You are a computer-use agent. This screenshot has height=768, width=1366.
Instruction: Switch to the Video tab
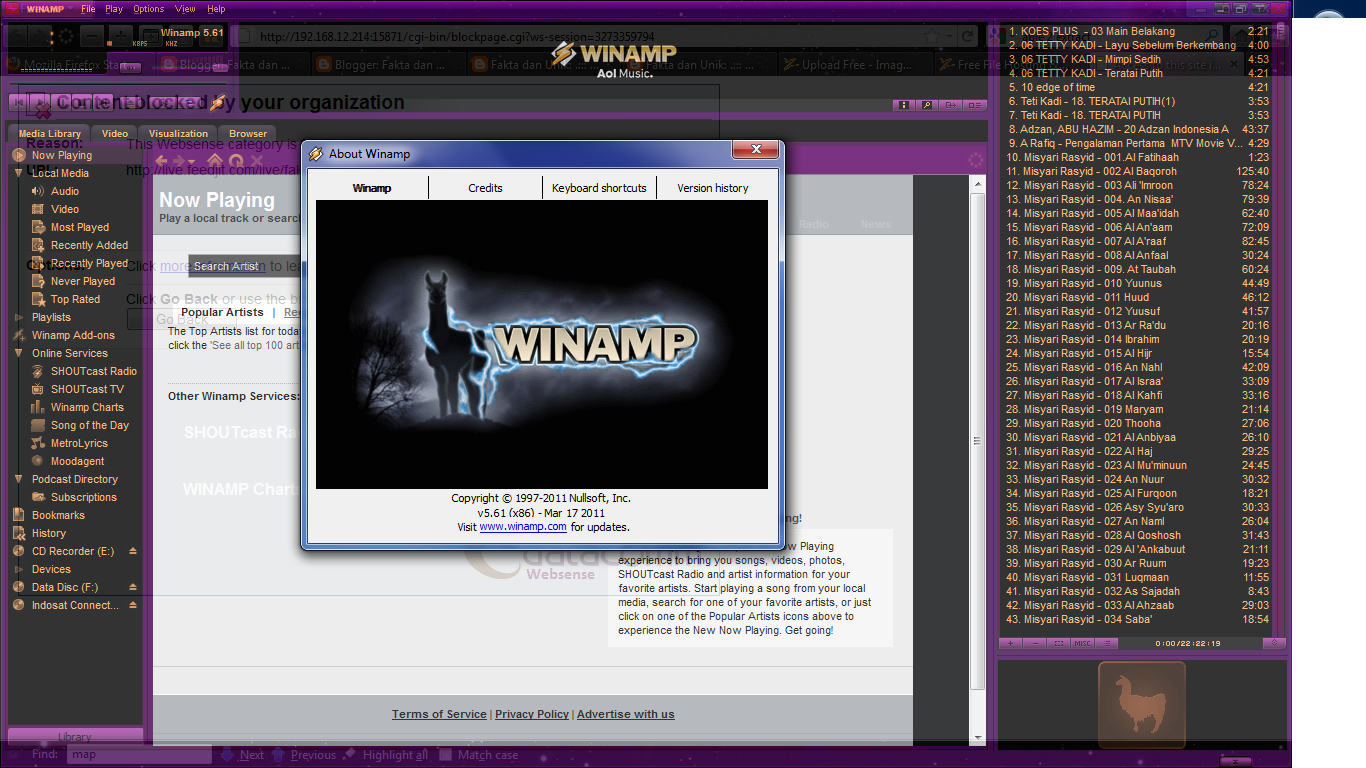pos(115,133)
